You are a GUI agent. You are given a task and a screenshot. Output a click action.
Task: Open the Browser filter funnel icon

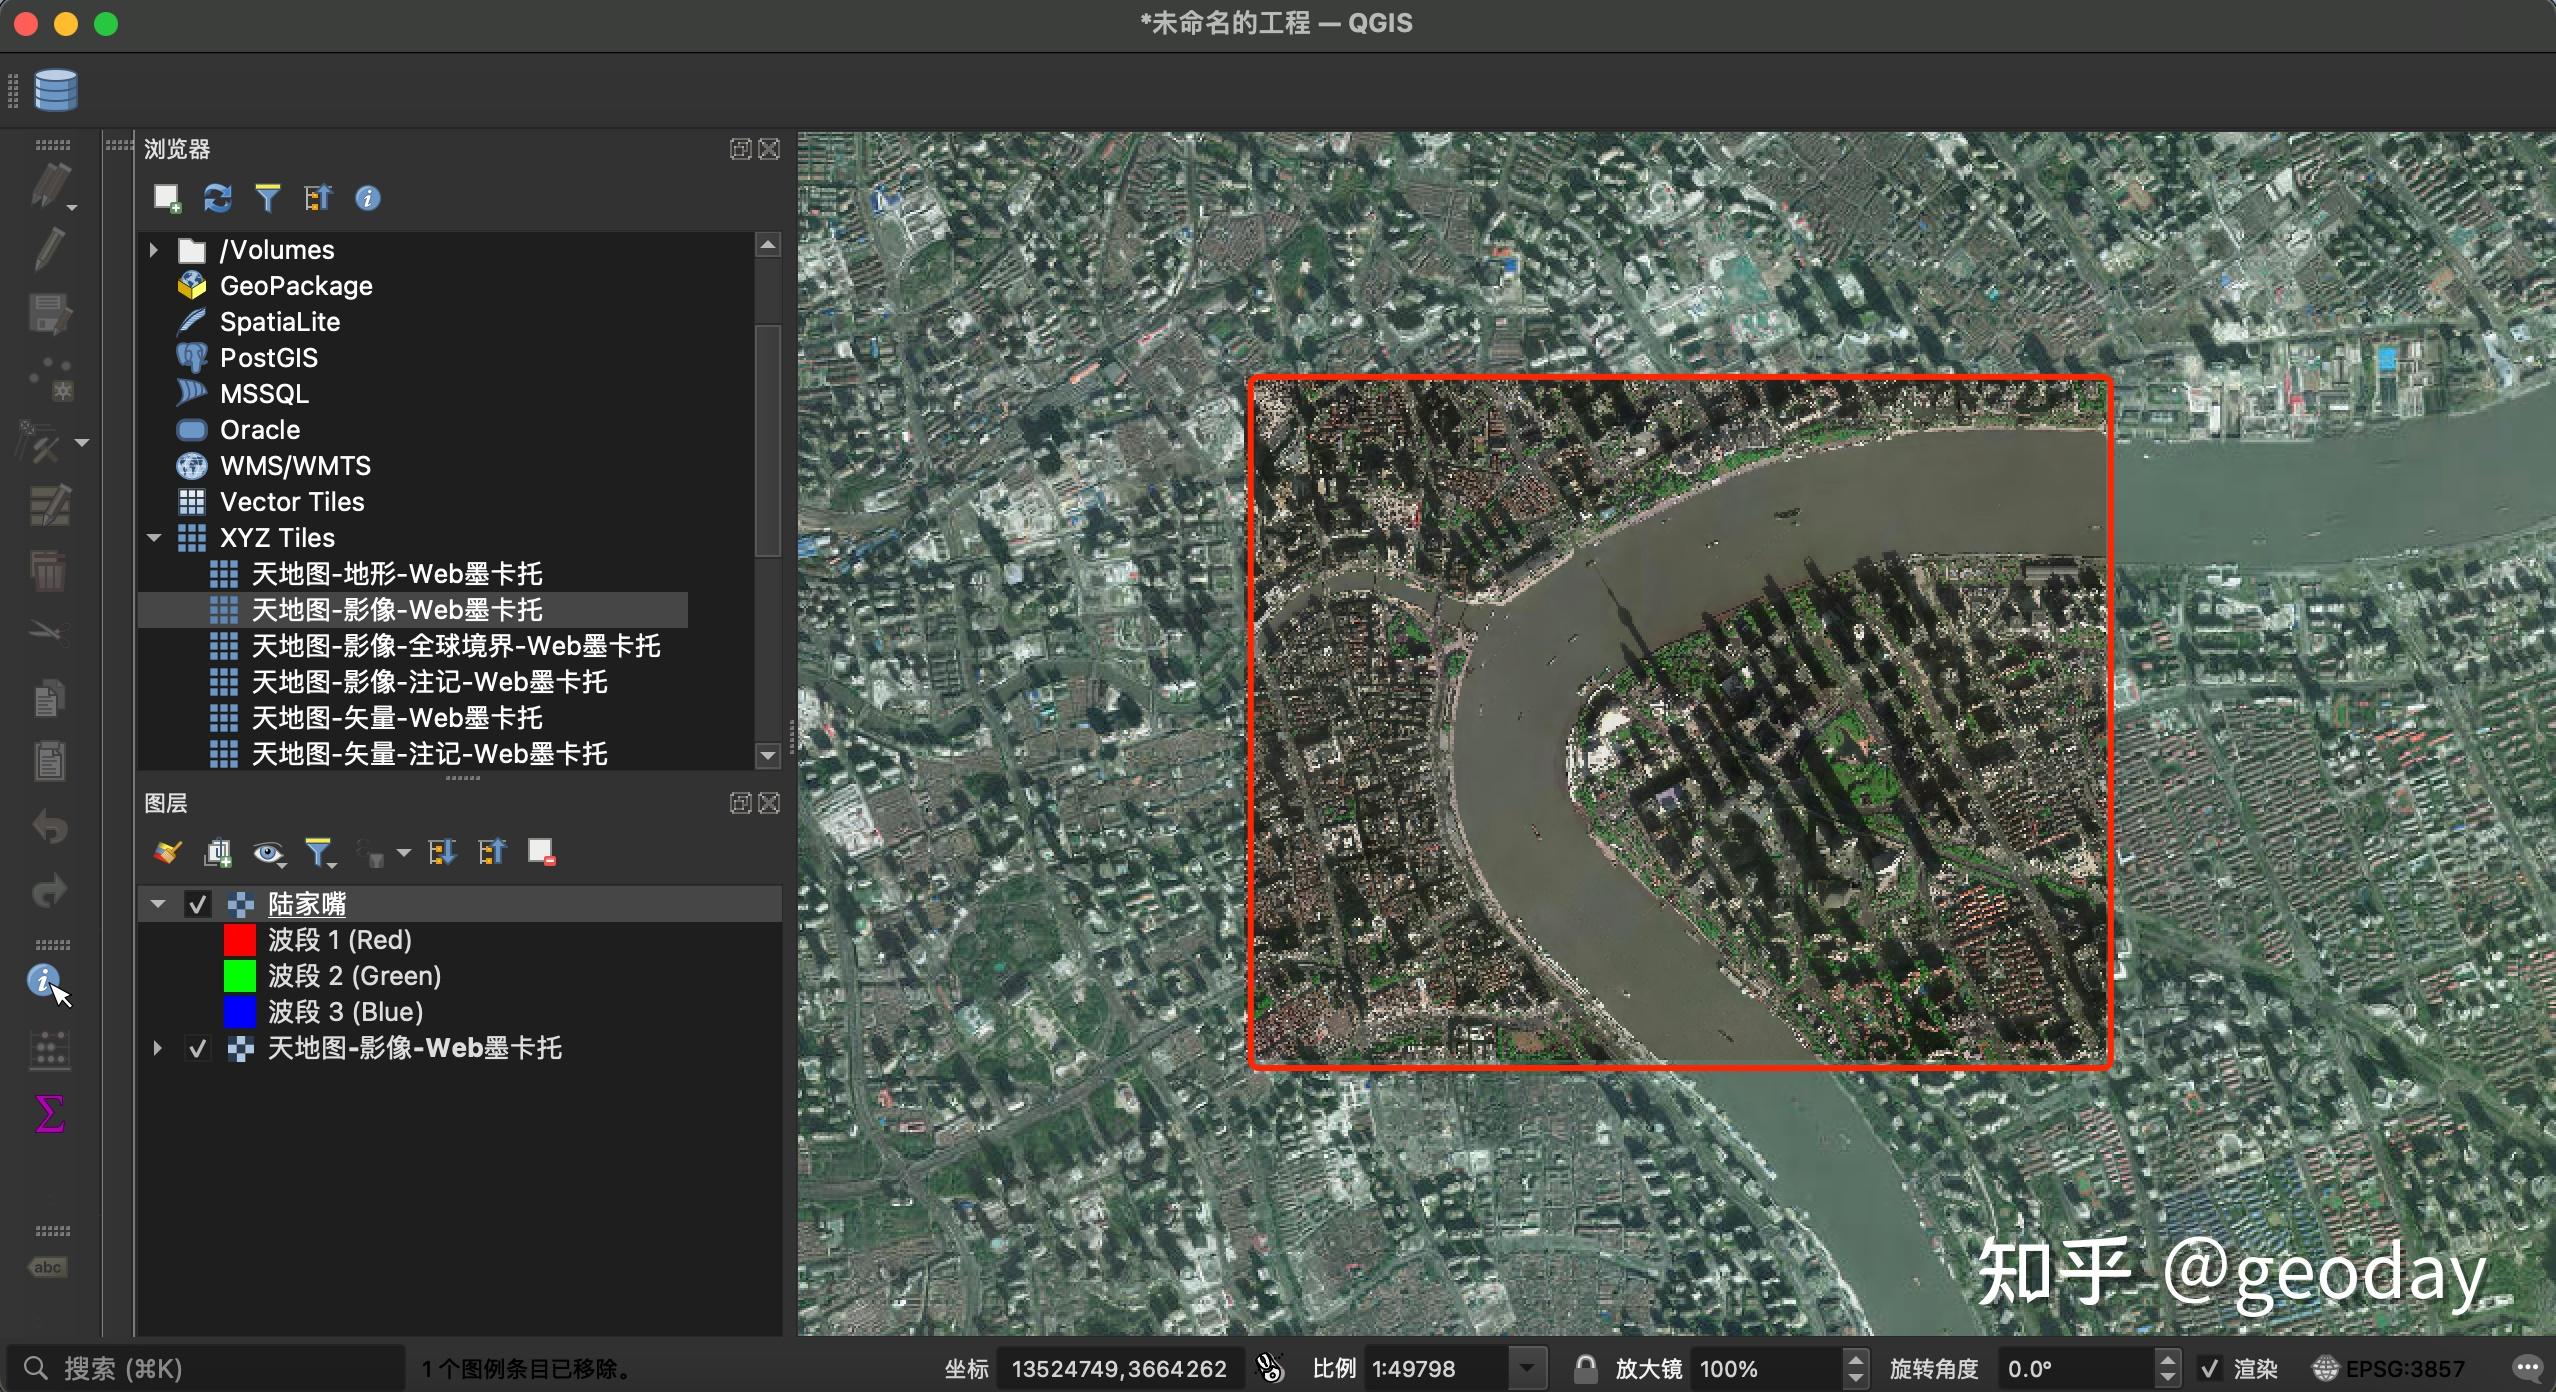(x=267, y=198)
